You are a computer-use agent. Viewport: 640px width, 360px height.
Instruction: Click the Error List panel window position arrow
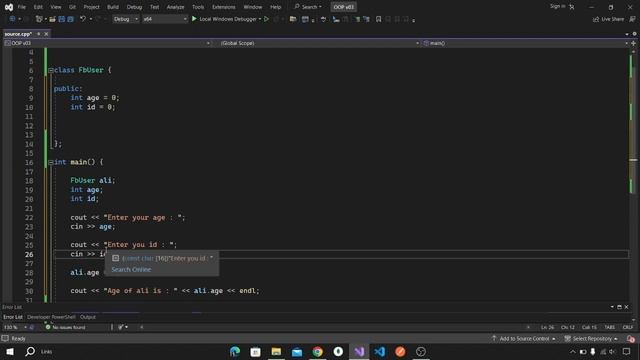tap(612, 307)
